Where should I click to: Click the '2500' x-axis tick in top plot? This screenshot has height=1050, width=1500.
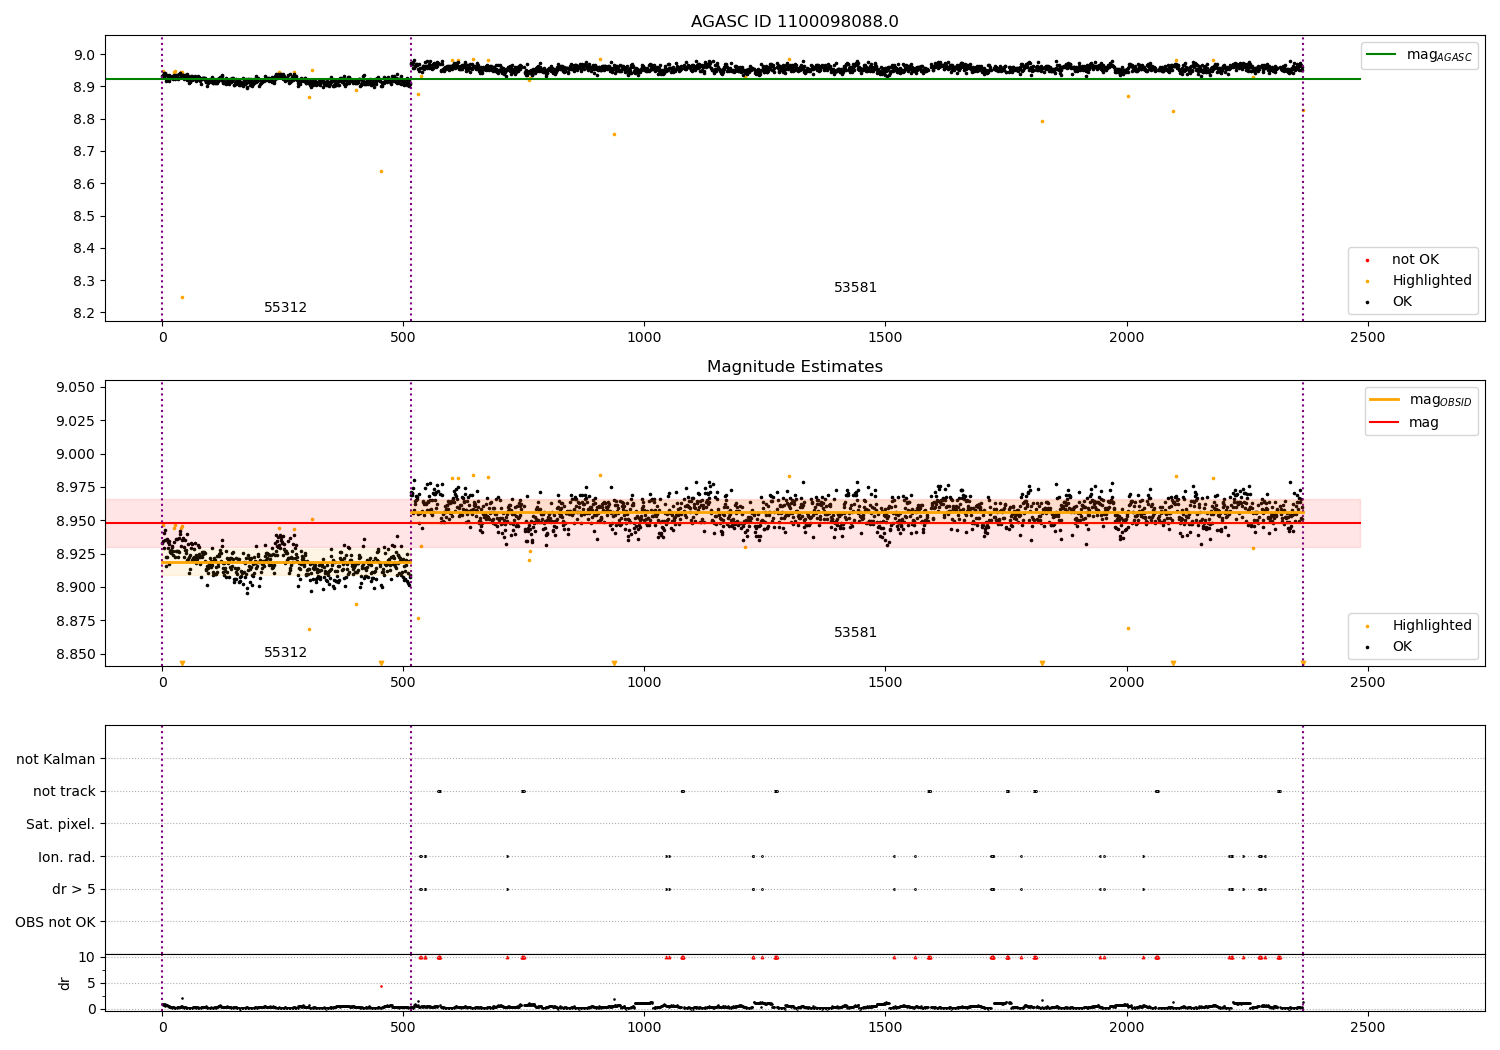point(1368,337)
